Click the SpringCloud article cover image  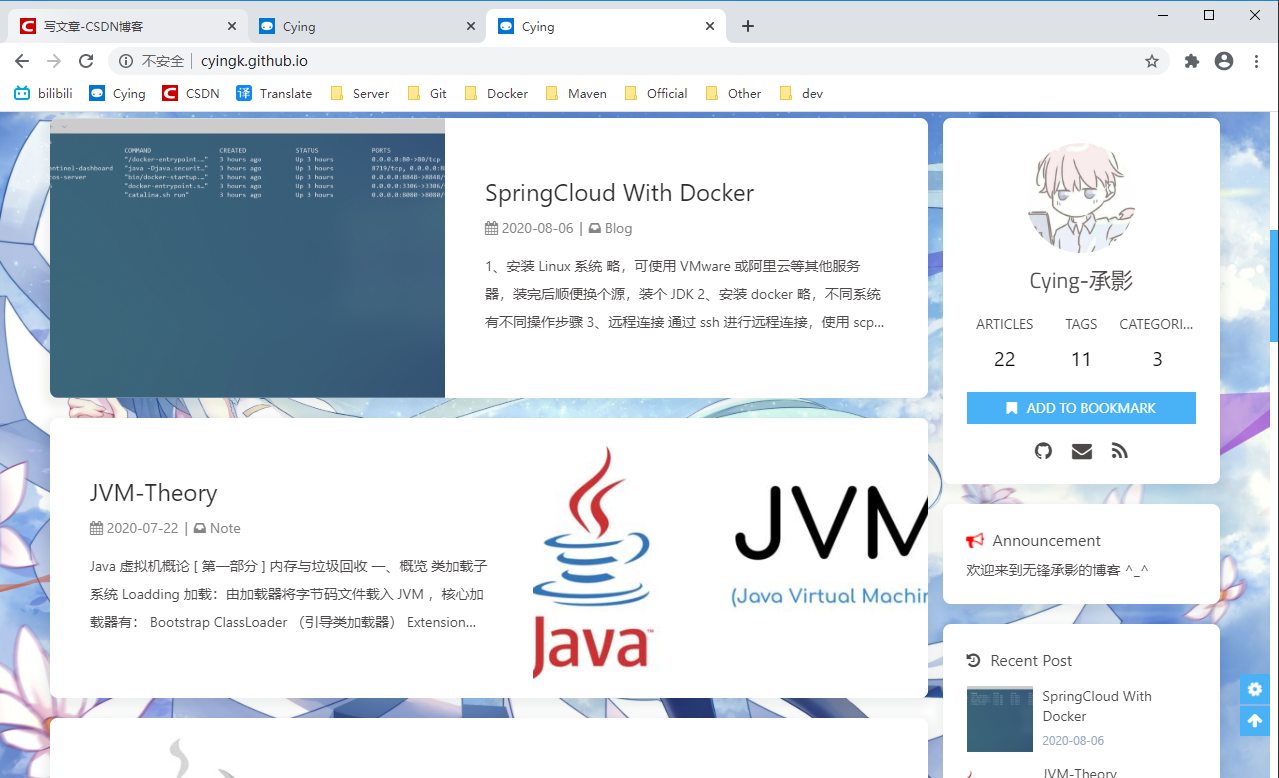pos(247,258)
